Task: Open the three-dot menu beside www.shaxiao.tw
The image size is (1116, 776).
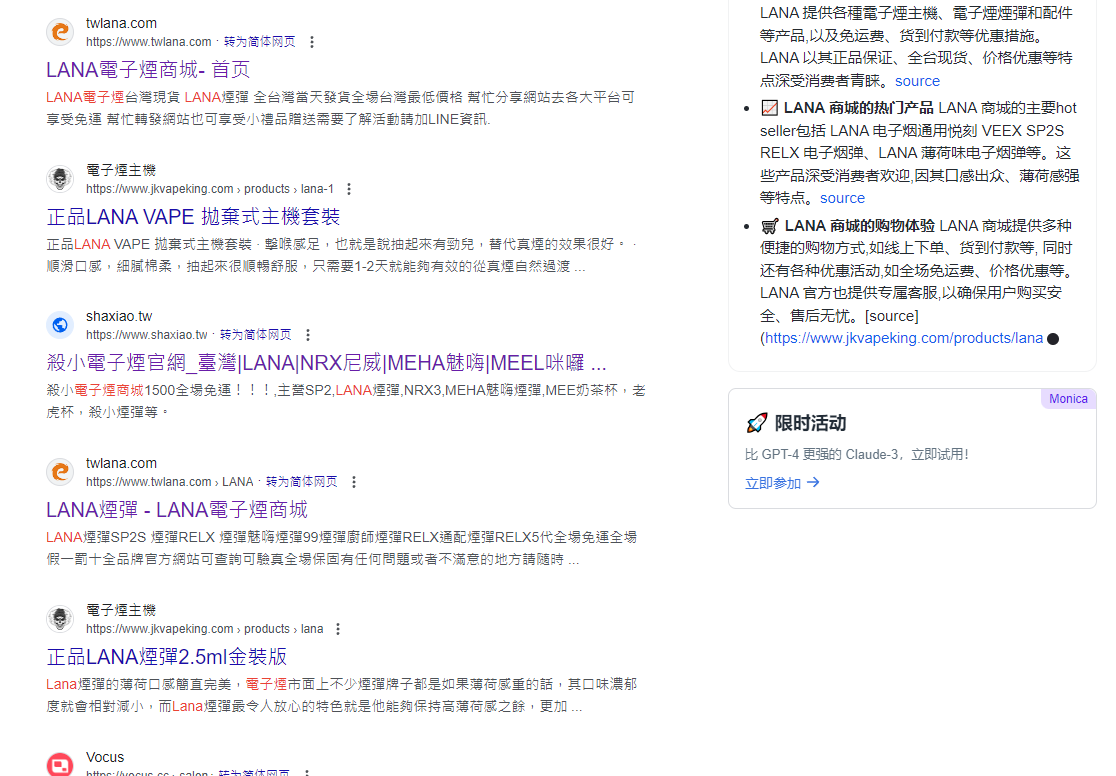Action: click(307, 335)
